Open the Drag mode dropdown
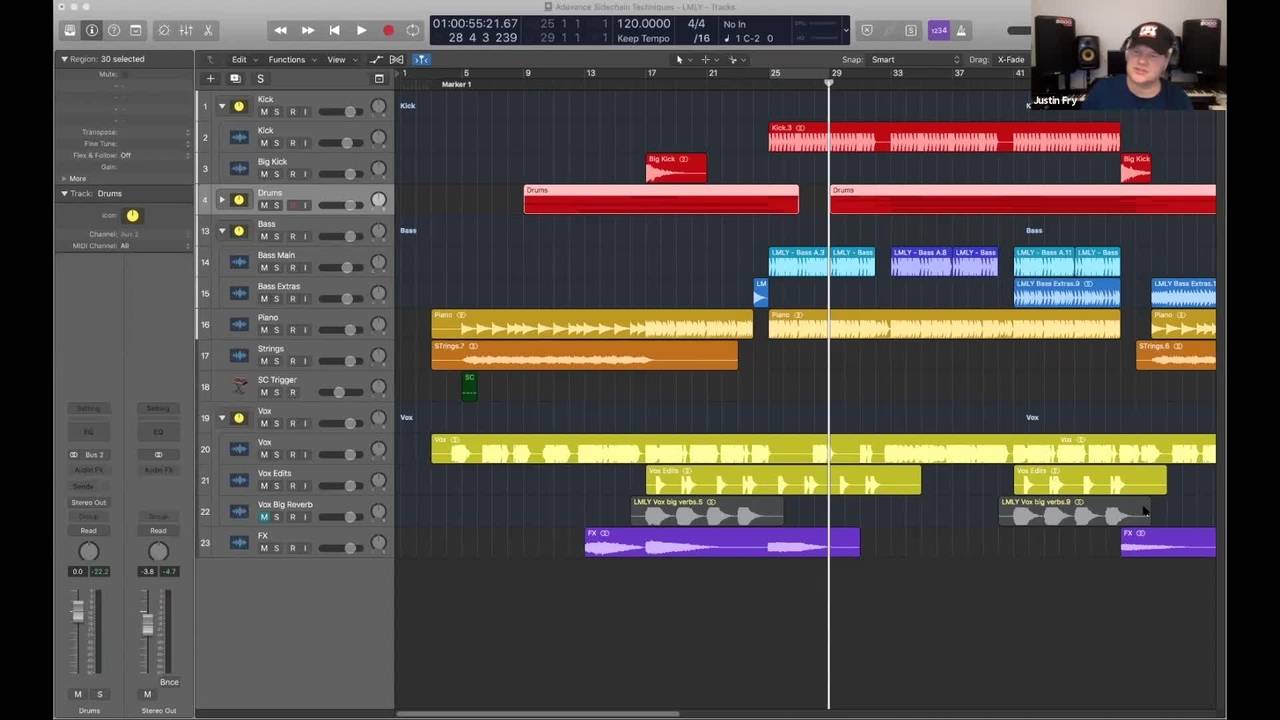The image size is (1280, 720). [1012, 60]
